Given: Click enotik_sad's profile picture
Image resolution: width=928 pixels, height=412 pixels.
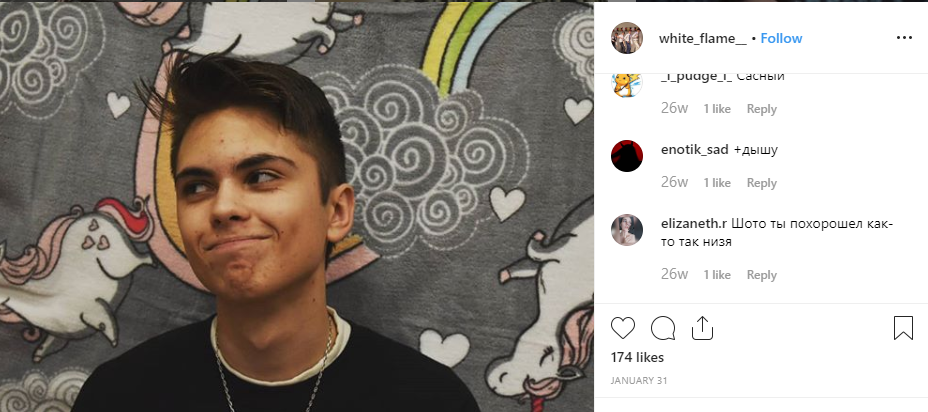Looking at the screenshot, I should 627,156.
